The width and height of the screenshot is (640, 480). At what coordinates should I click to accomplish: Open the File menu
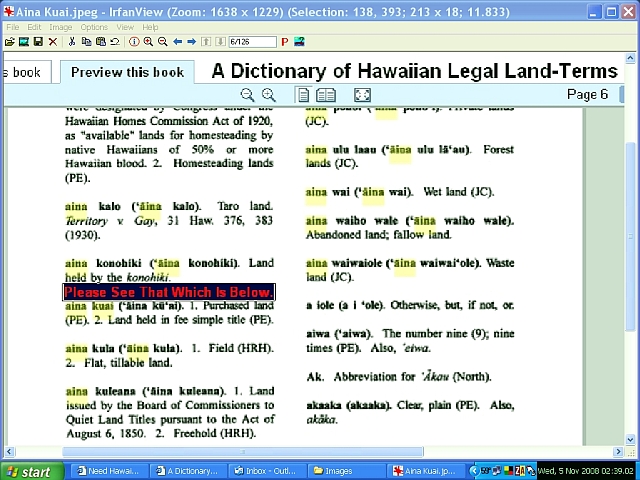point(13,27)
